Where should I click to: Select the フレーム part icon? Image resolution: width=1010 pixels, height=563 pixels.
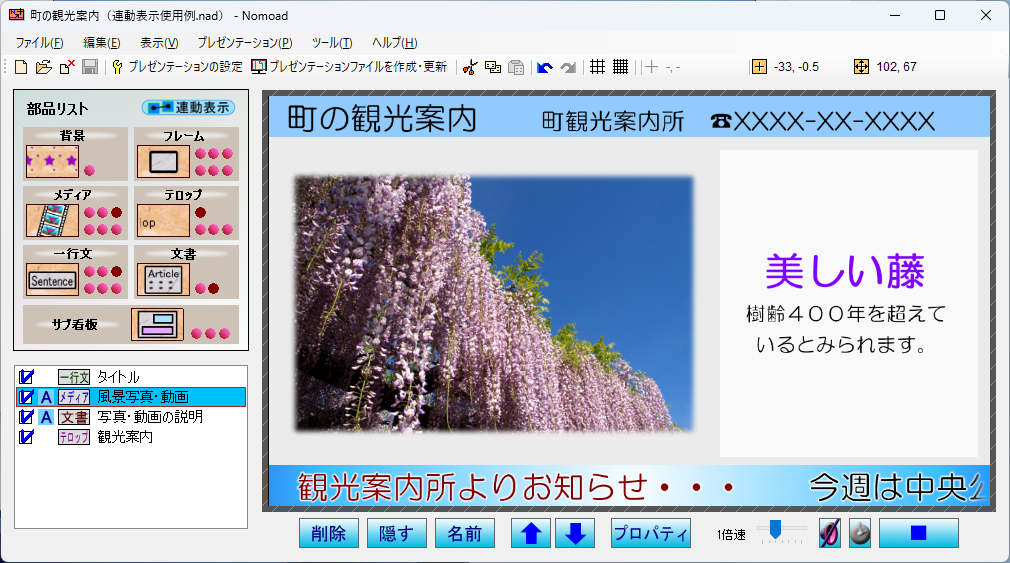coord(163,161)
